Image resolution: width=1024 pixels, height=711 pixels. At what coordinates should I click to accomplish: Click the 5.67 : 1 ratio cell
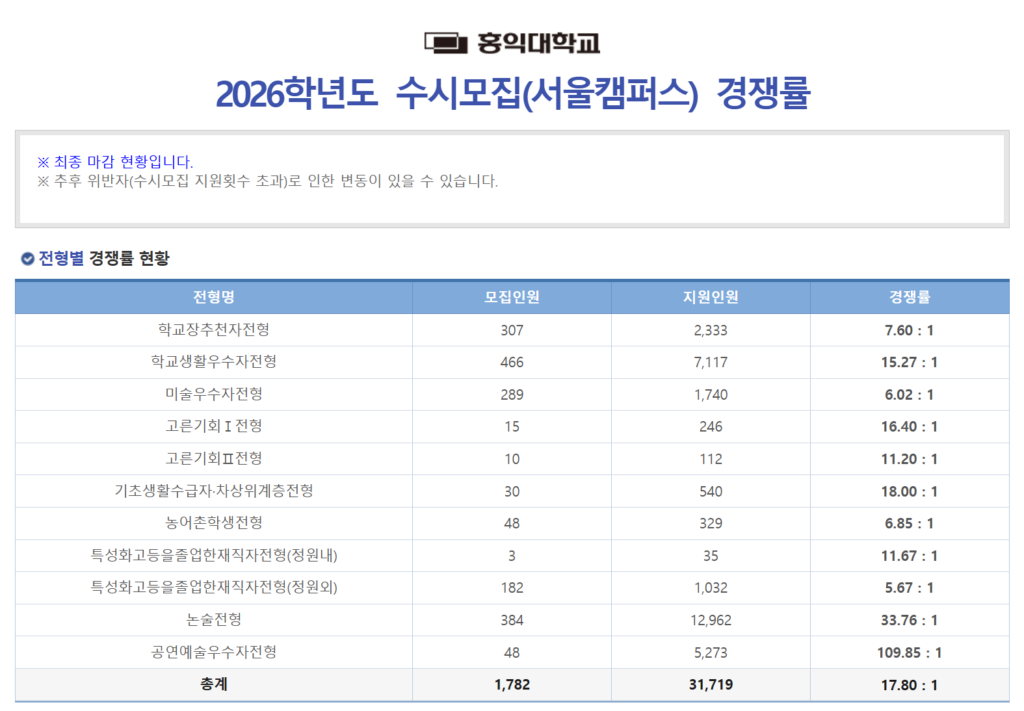coord(909,588)
